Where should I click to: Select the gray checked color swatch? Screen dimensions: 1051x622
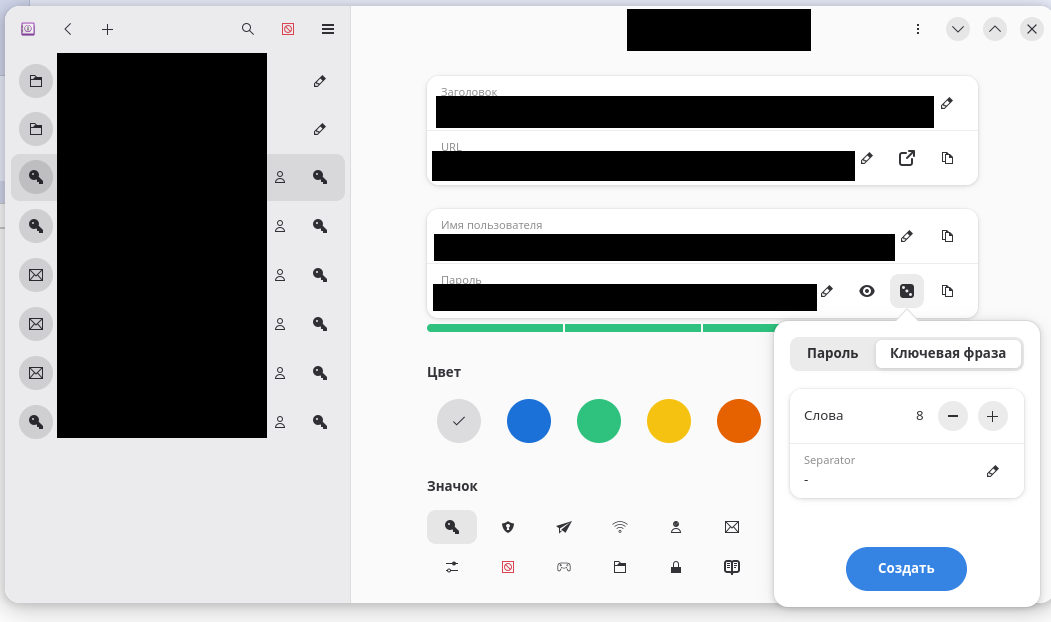(459, 421)
